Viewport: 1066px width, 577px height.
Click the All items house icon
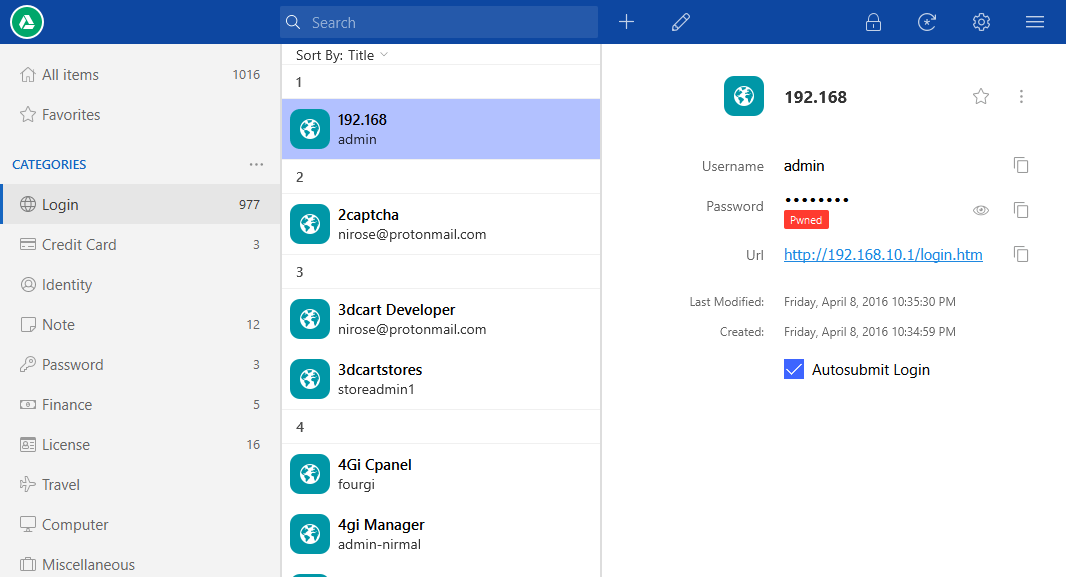click(x=27, y=75)
